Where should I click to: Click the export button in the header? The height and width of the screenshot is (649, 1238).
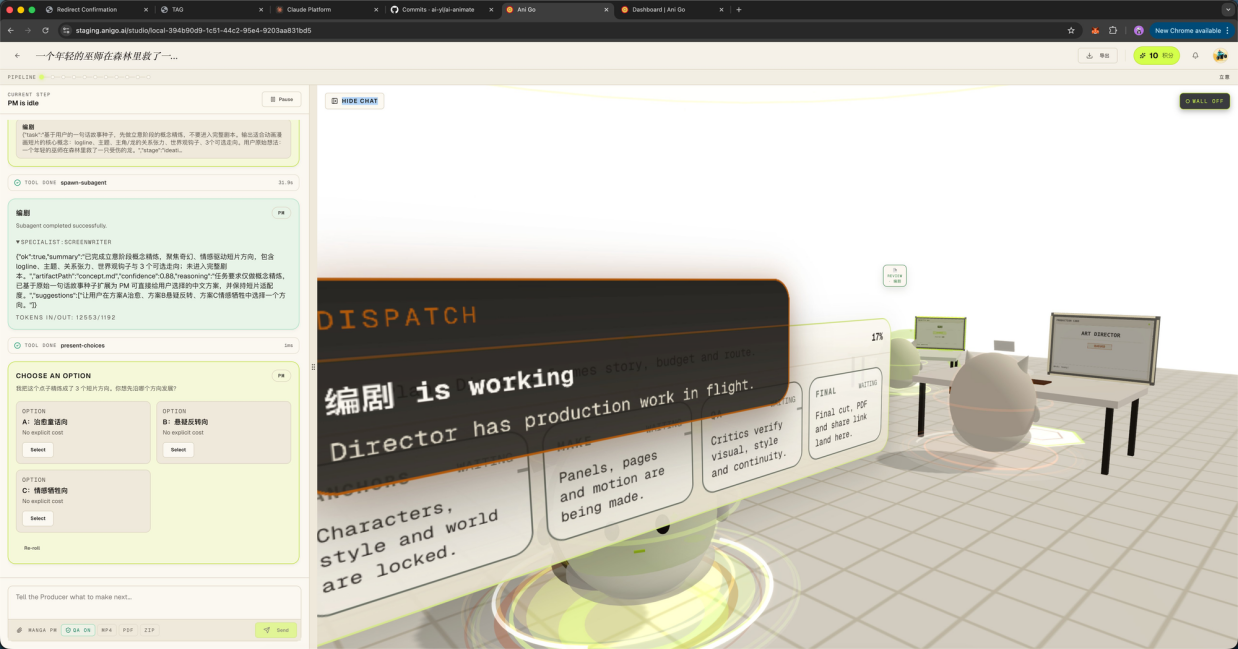pos(1098,56)
